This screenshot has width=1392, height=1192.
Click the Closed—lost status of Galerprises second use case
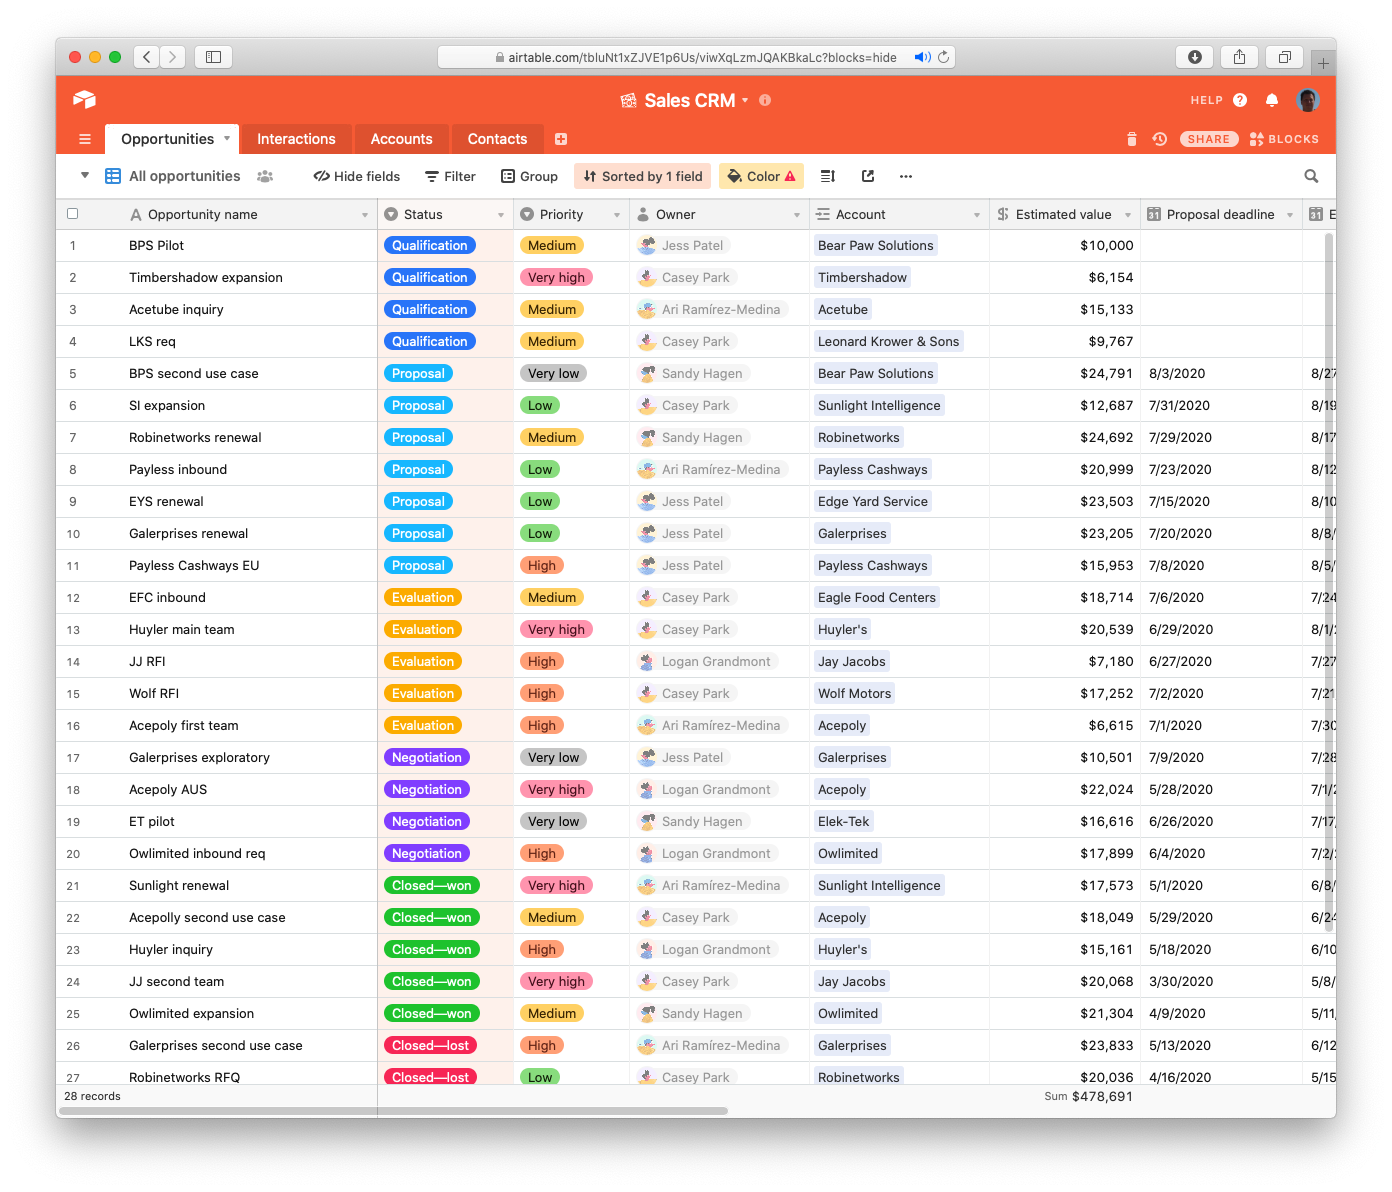430,1045
